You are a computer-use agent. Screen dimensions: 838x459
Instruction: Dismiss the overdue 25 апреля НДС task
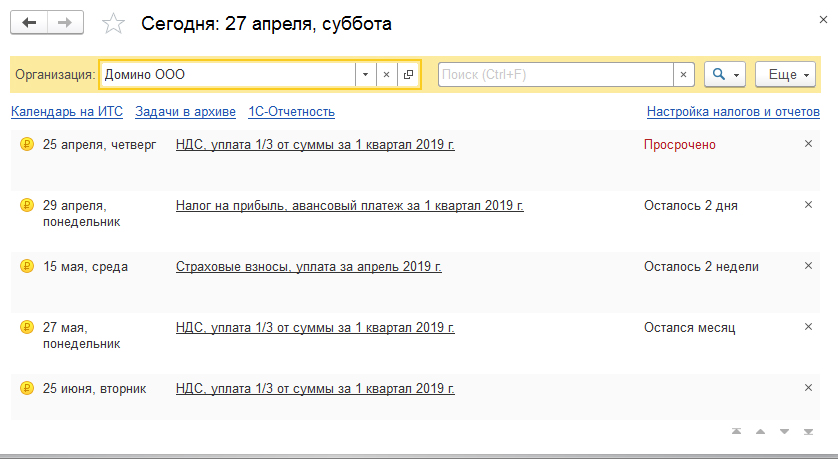(x=808, y=144)
